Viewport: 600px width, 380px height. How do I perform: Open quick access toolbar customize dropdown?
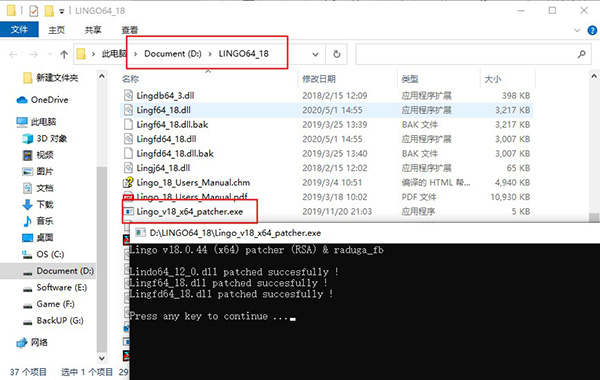coord(62,11)
